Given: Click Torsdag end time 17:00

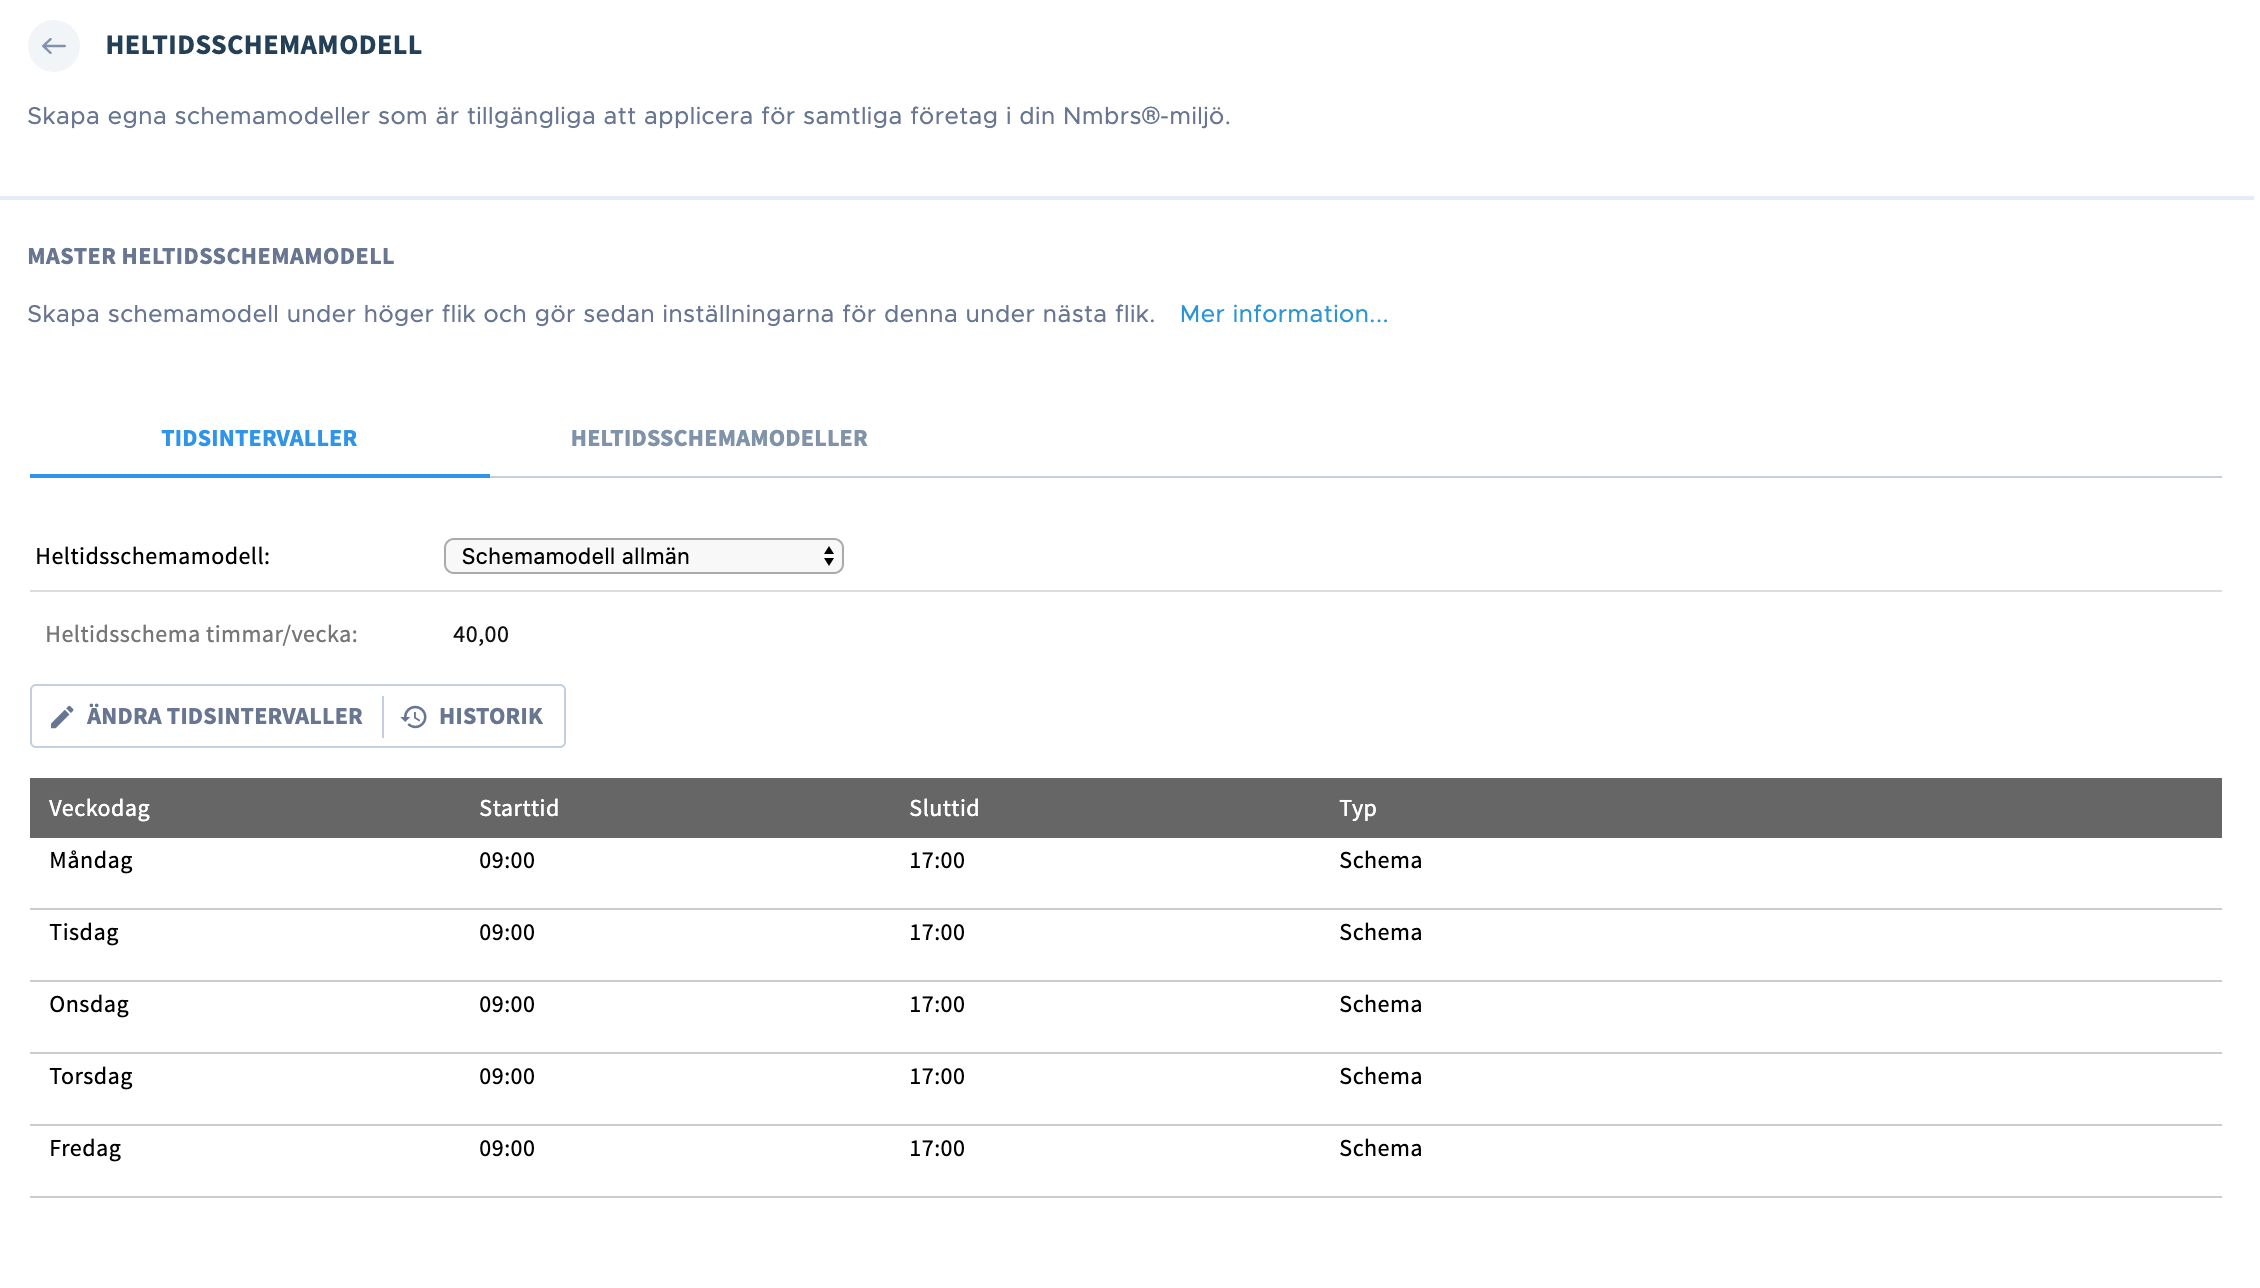Looking at the screenshot, I should (x=937, y=1076).
